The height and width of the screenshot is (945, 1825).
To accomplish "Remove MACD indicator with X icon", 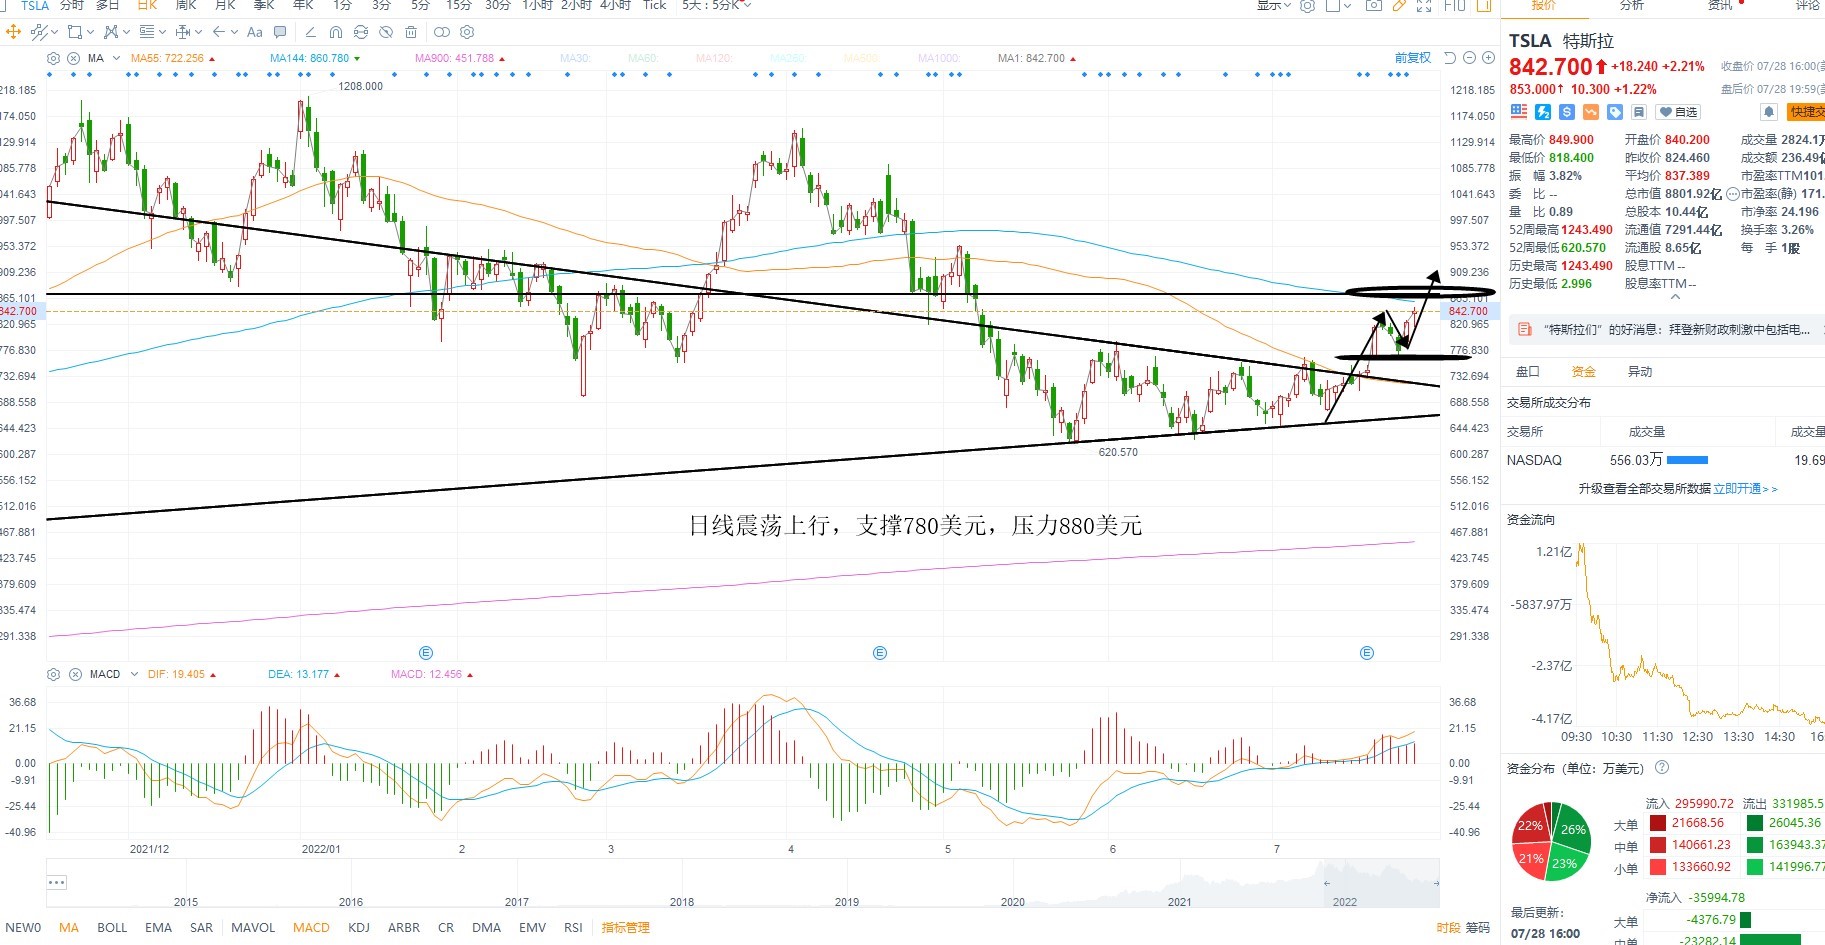I will pos(74,674).
